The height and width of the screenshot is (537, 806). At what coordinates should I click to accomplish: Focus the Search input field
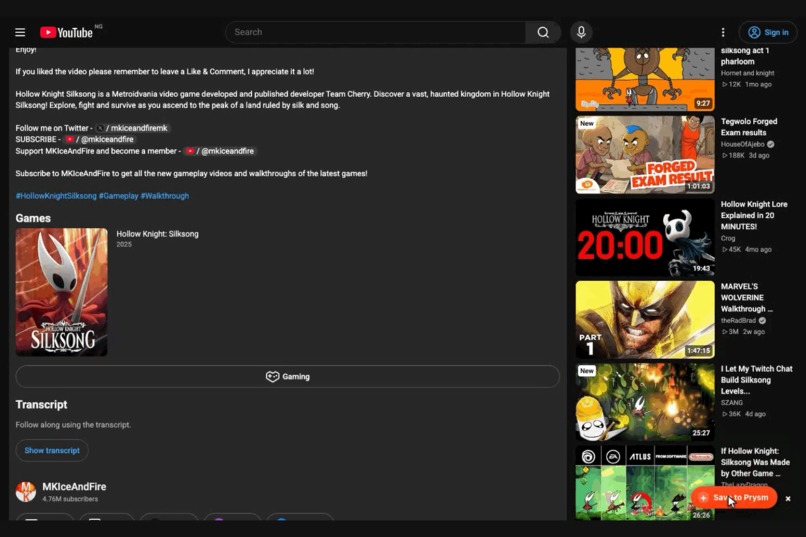pos(376,32)
